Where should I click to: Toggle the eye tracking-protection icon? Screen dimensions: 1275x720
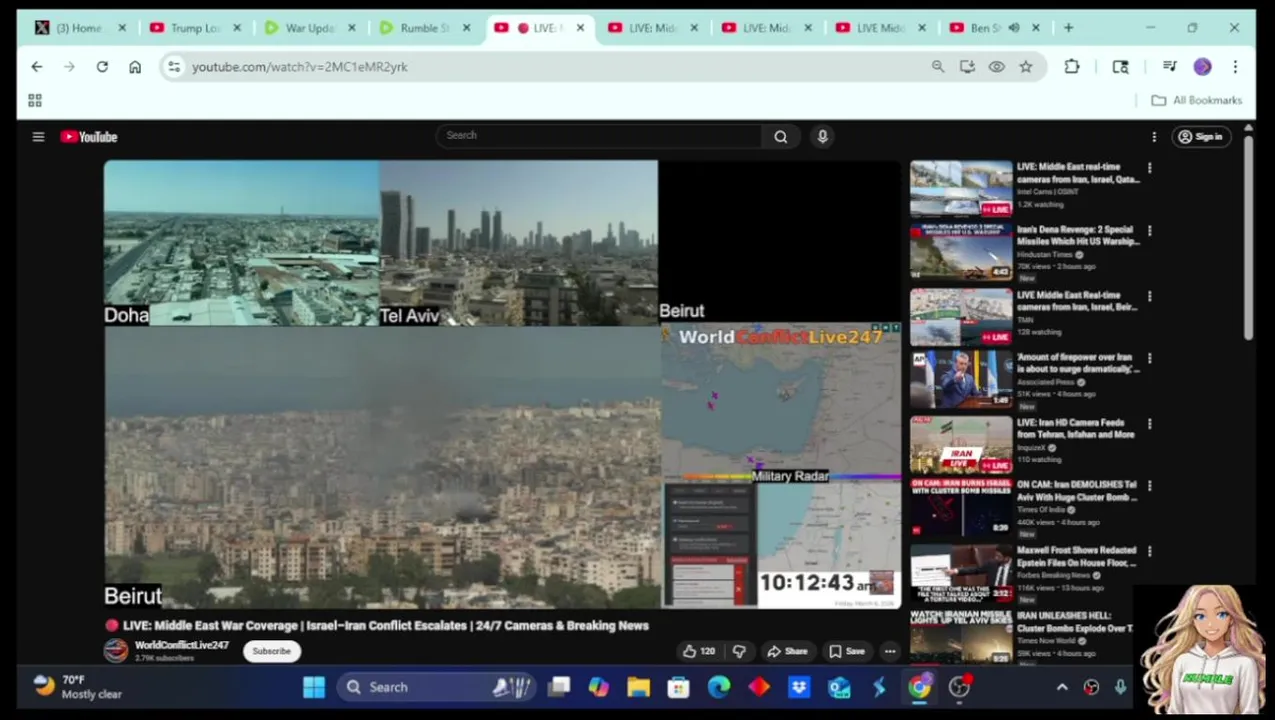point(997,67)
